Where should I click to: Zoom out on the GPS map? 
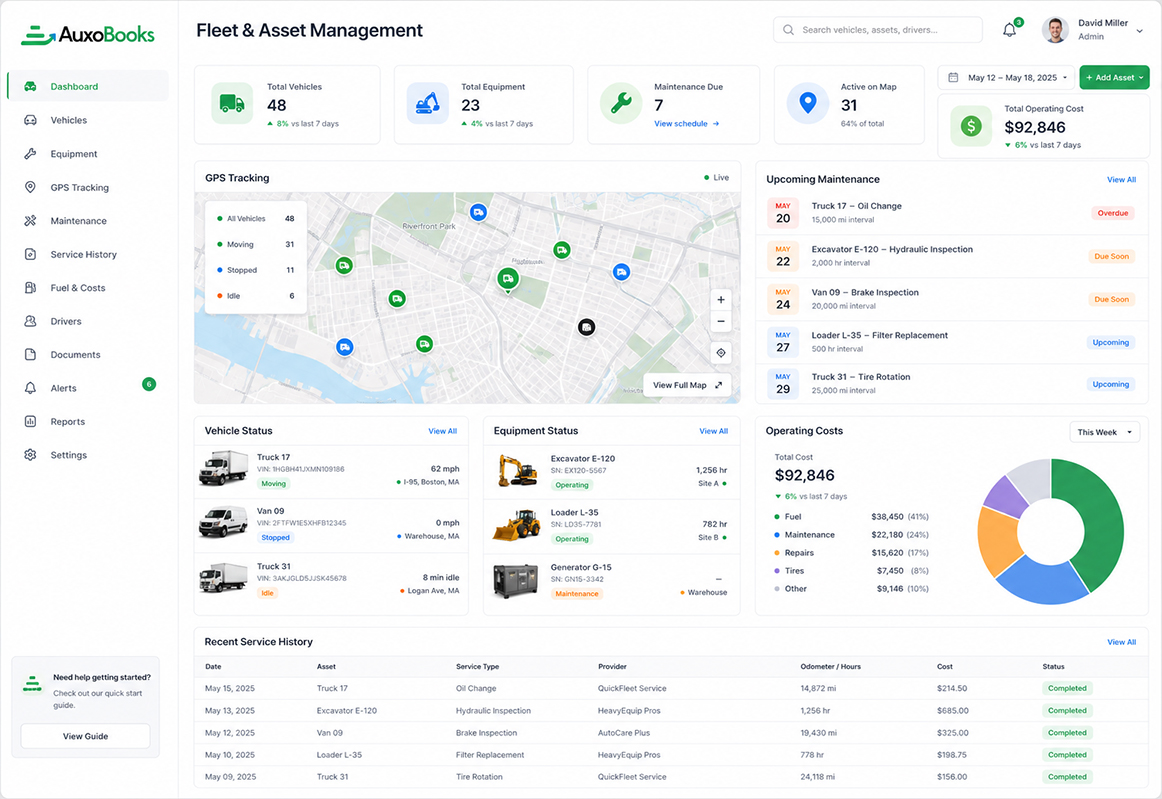click(720, 322)
